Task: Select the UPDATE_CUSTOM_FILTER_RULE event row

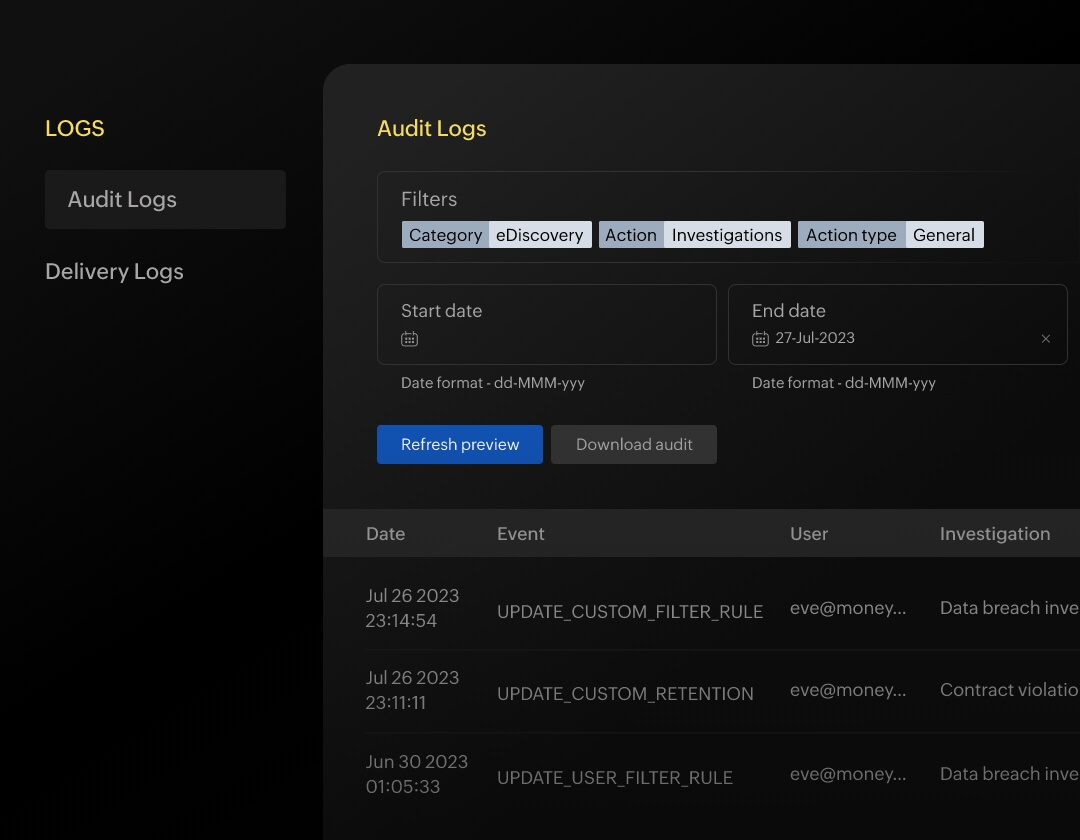Action: pos(629,611)
